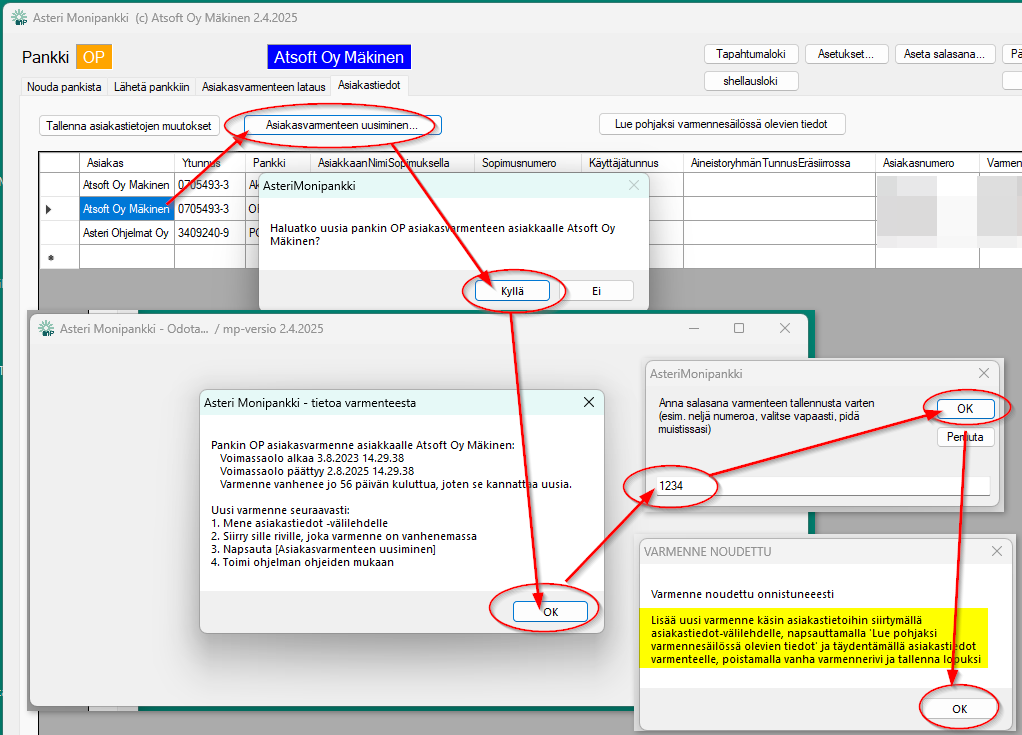Open the Asiakasvarmenteen lataus tab
Viewport: 1022px width, 735px height.
[x=263, y=87]
